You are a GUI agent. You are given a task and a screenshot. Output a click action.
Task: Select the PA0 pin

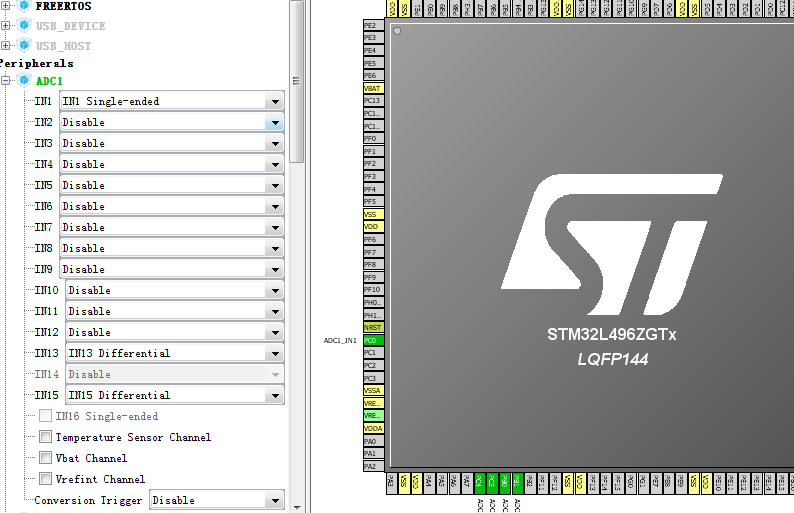tap(373, 441)
